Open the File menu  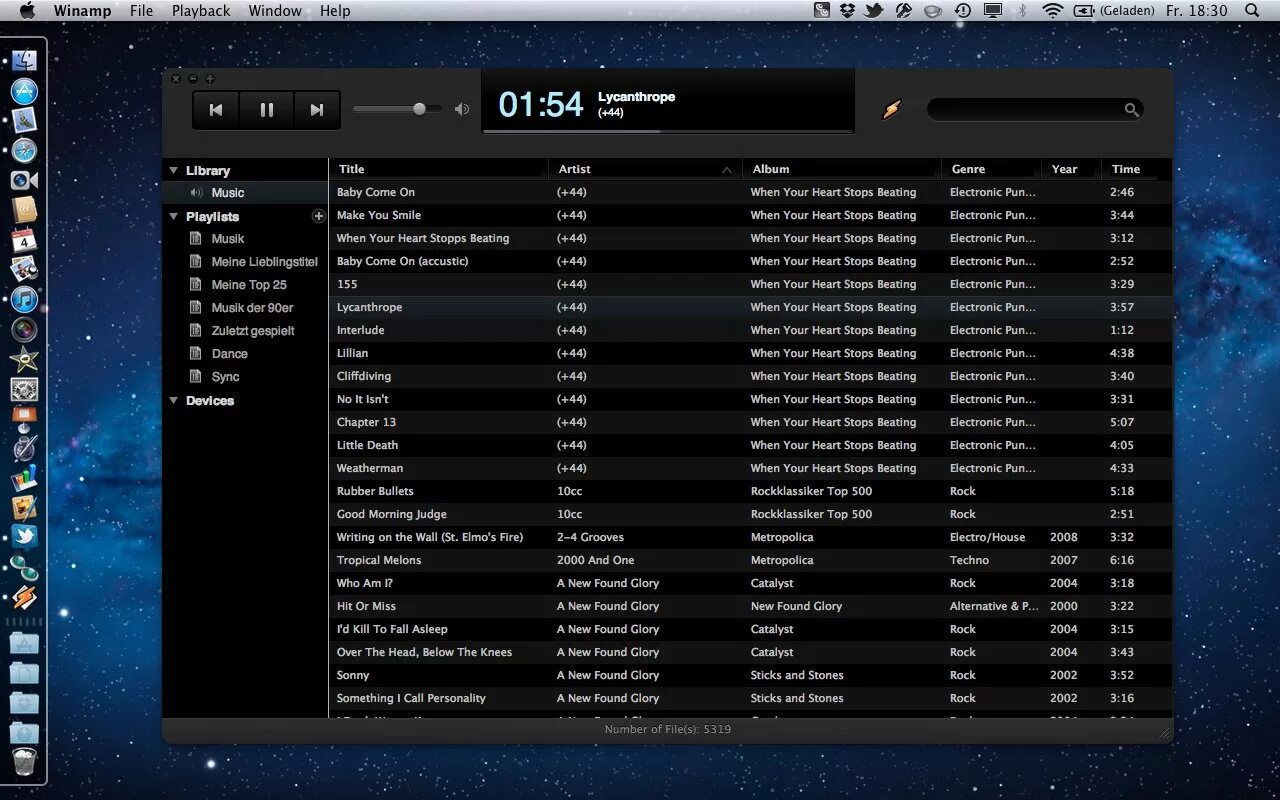[x=142, y=10]
